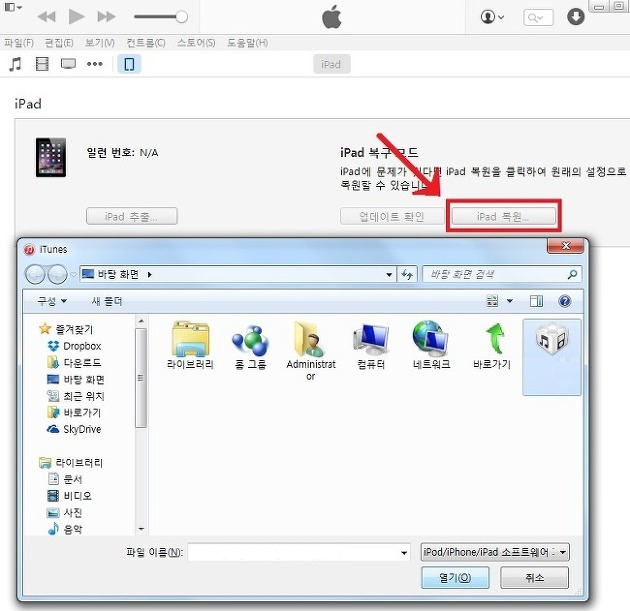
Task: Open the address bar history dropdown
Action: pyautogui.click(x=389, y=275)
